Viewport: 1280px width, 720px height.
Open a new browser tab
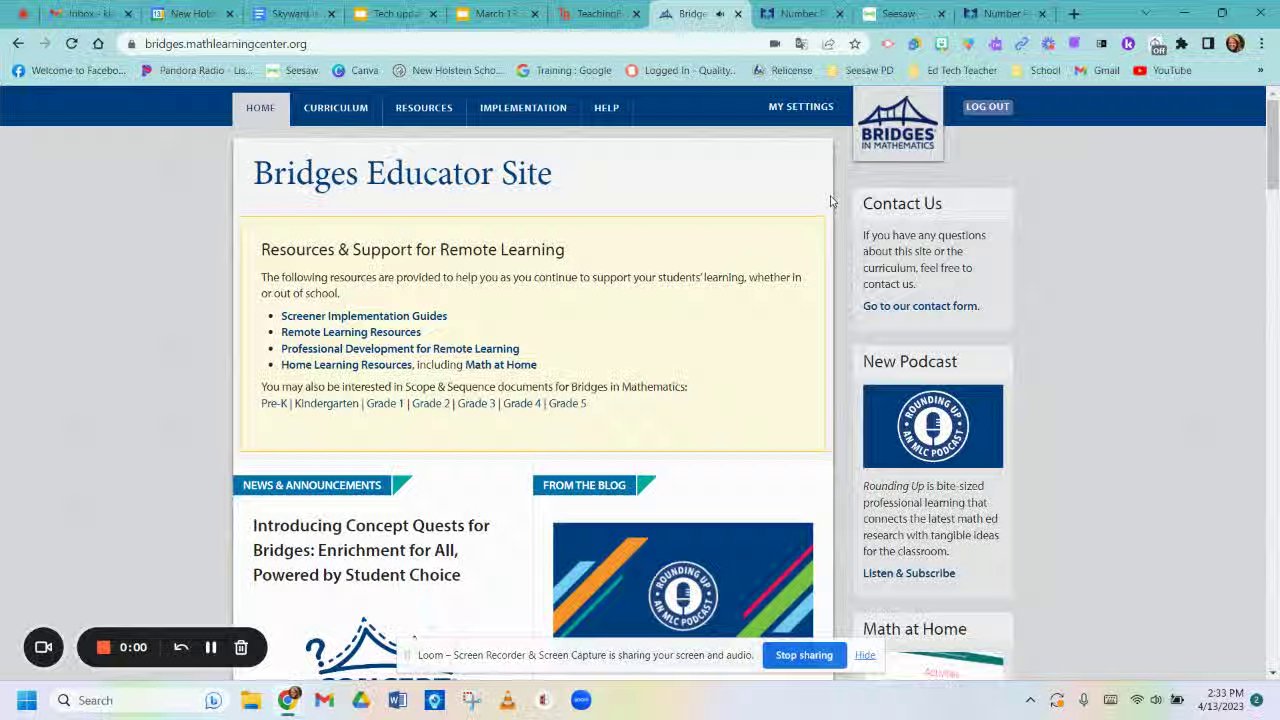coord(1074,14)
